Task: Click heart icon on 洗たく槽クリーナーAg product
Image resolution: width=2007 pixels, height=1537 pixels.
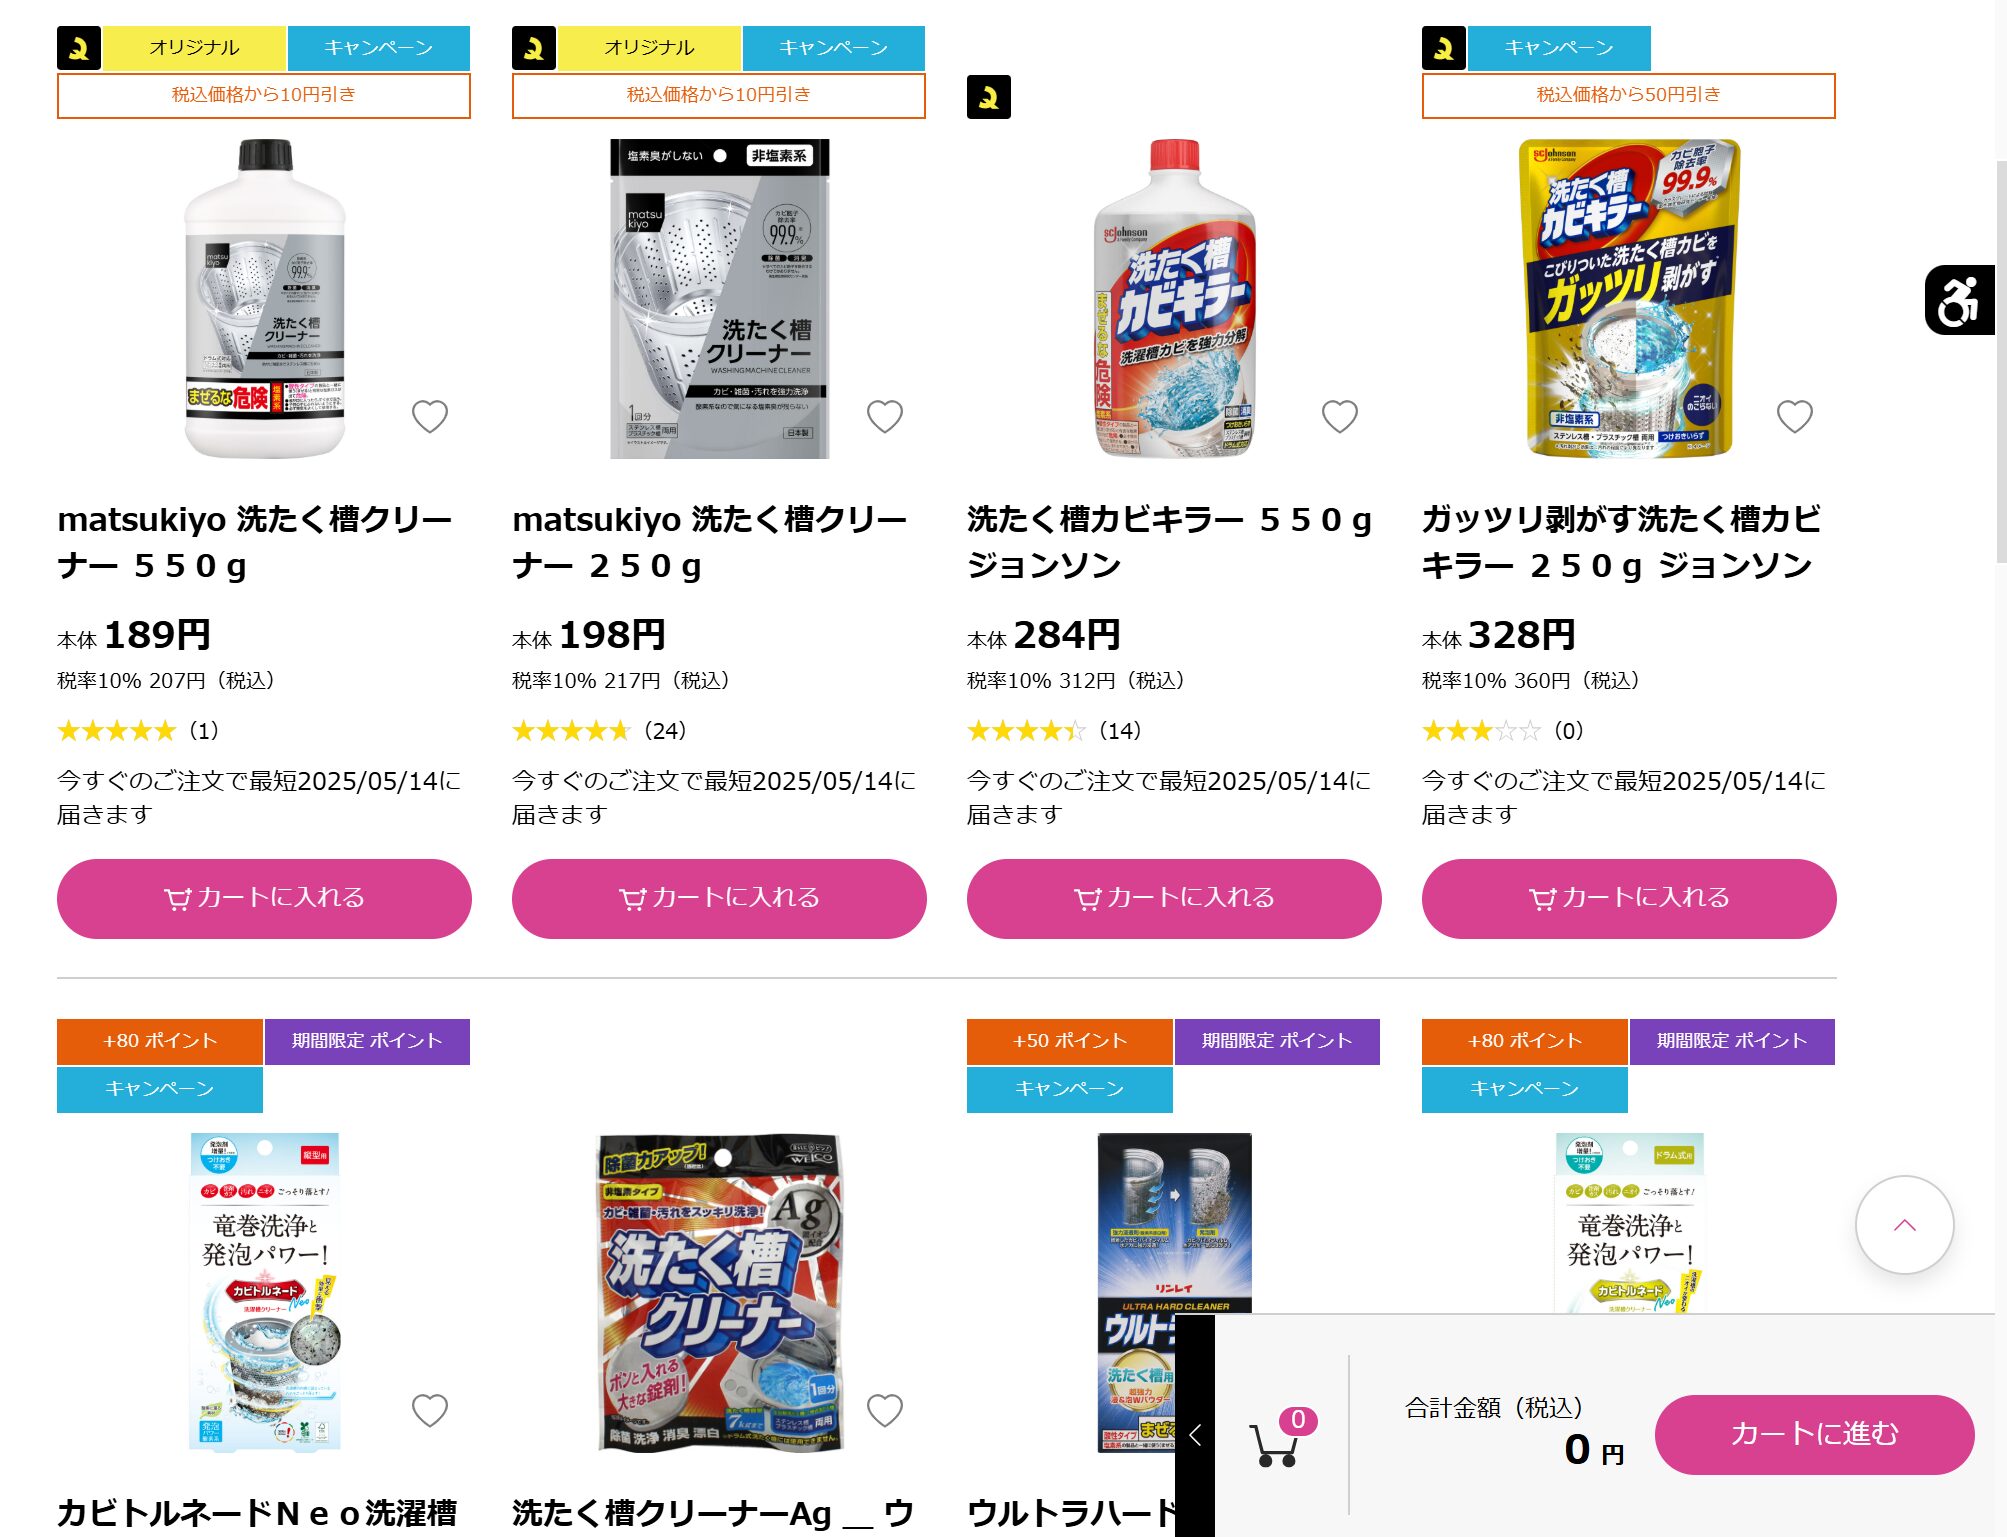Action: [x=885, y=1410]
